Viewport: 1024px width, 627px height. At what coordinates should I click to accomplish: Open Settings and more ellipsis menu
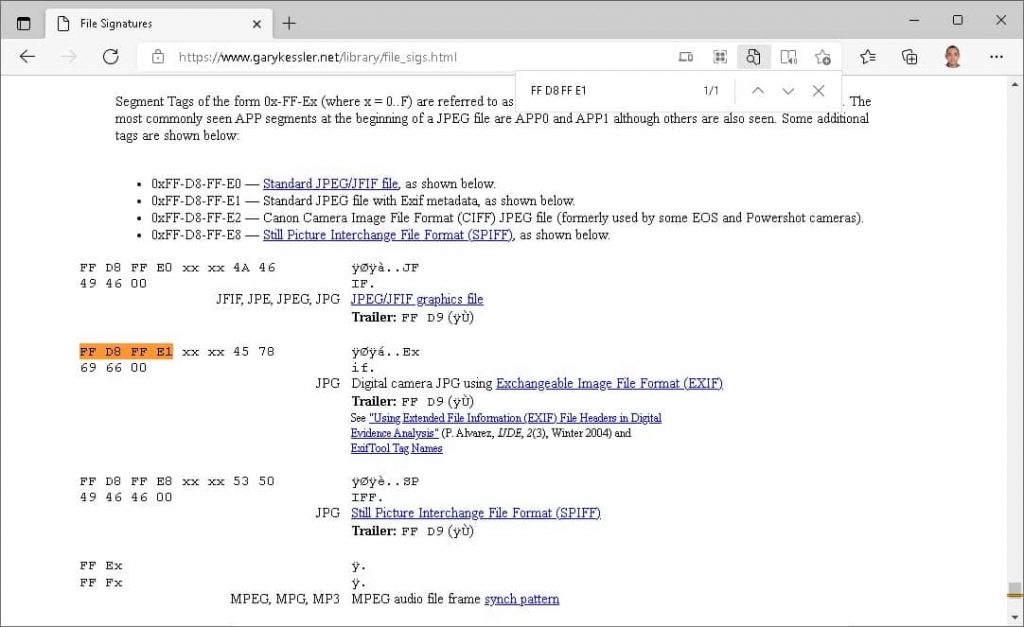(x=996, y=57)
